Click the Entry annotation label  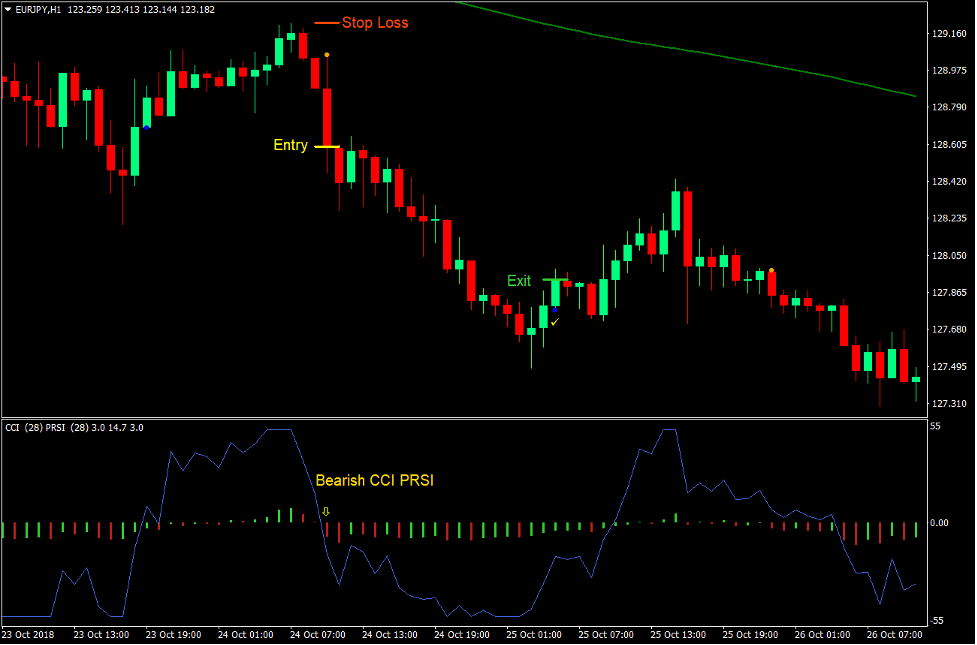click(x=288, y=145)
